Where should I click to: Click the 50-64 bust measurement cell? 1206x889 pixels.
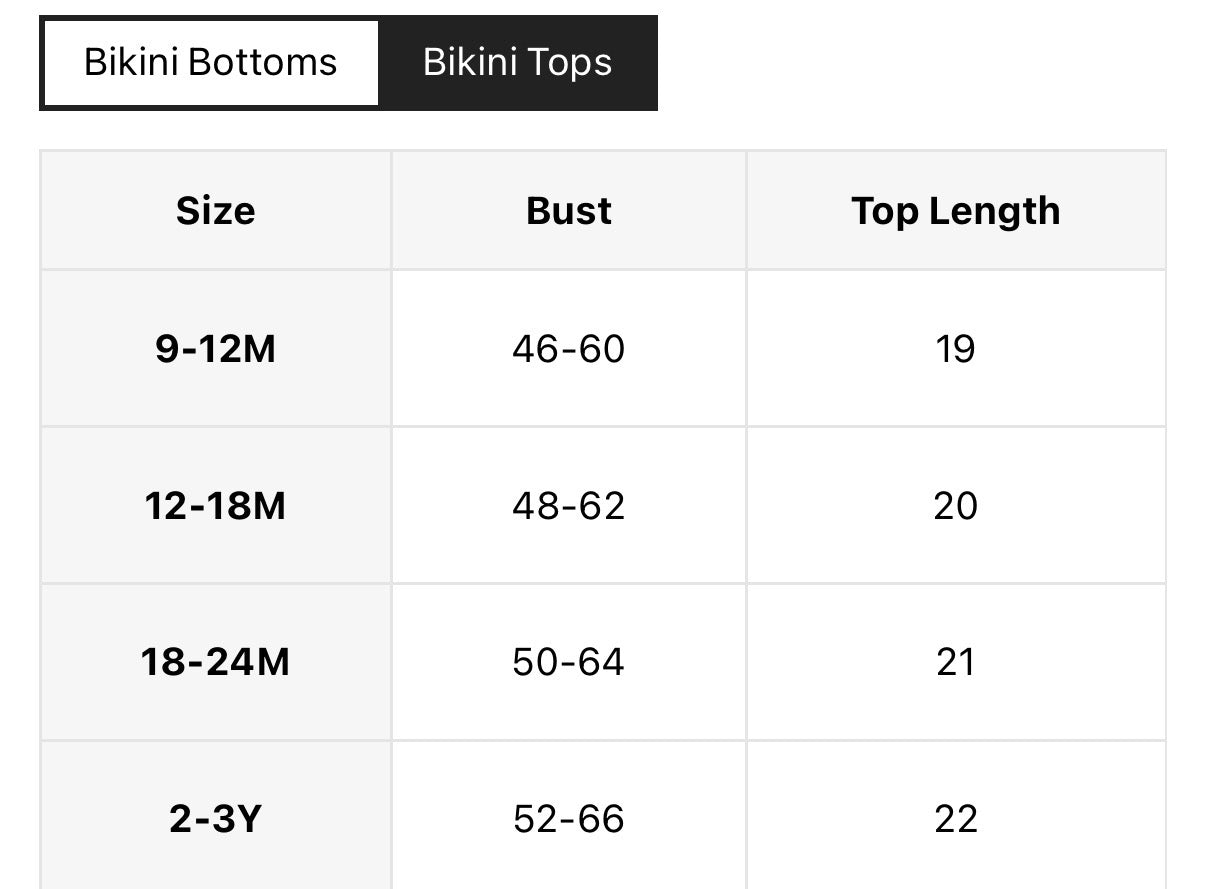click(568, 662)
